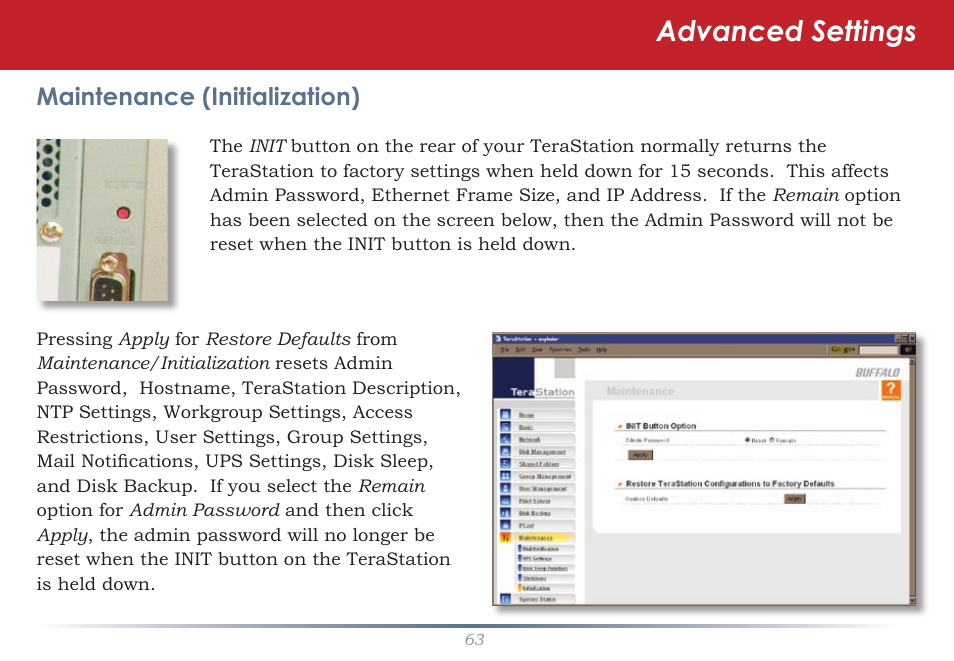Select the Reset radio button for Admin Password
Screen dimensions: 954x661
click(747, 439)
